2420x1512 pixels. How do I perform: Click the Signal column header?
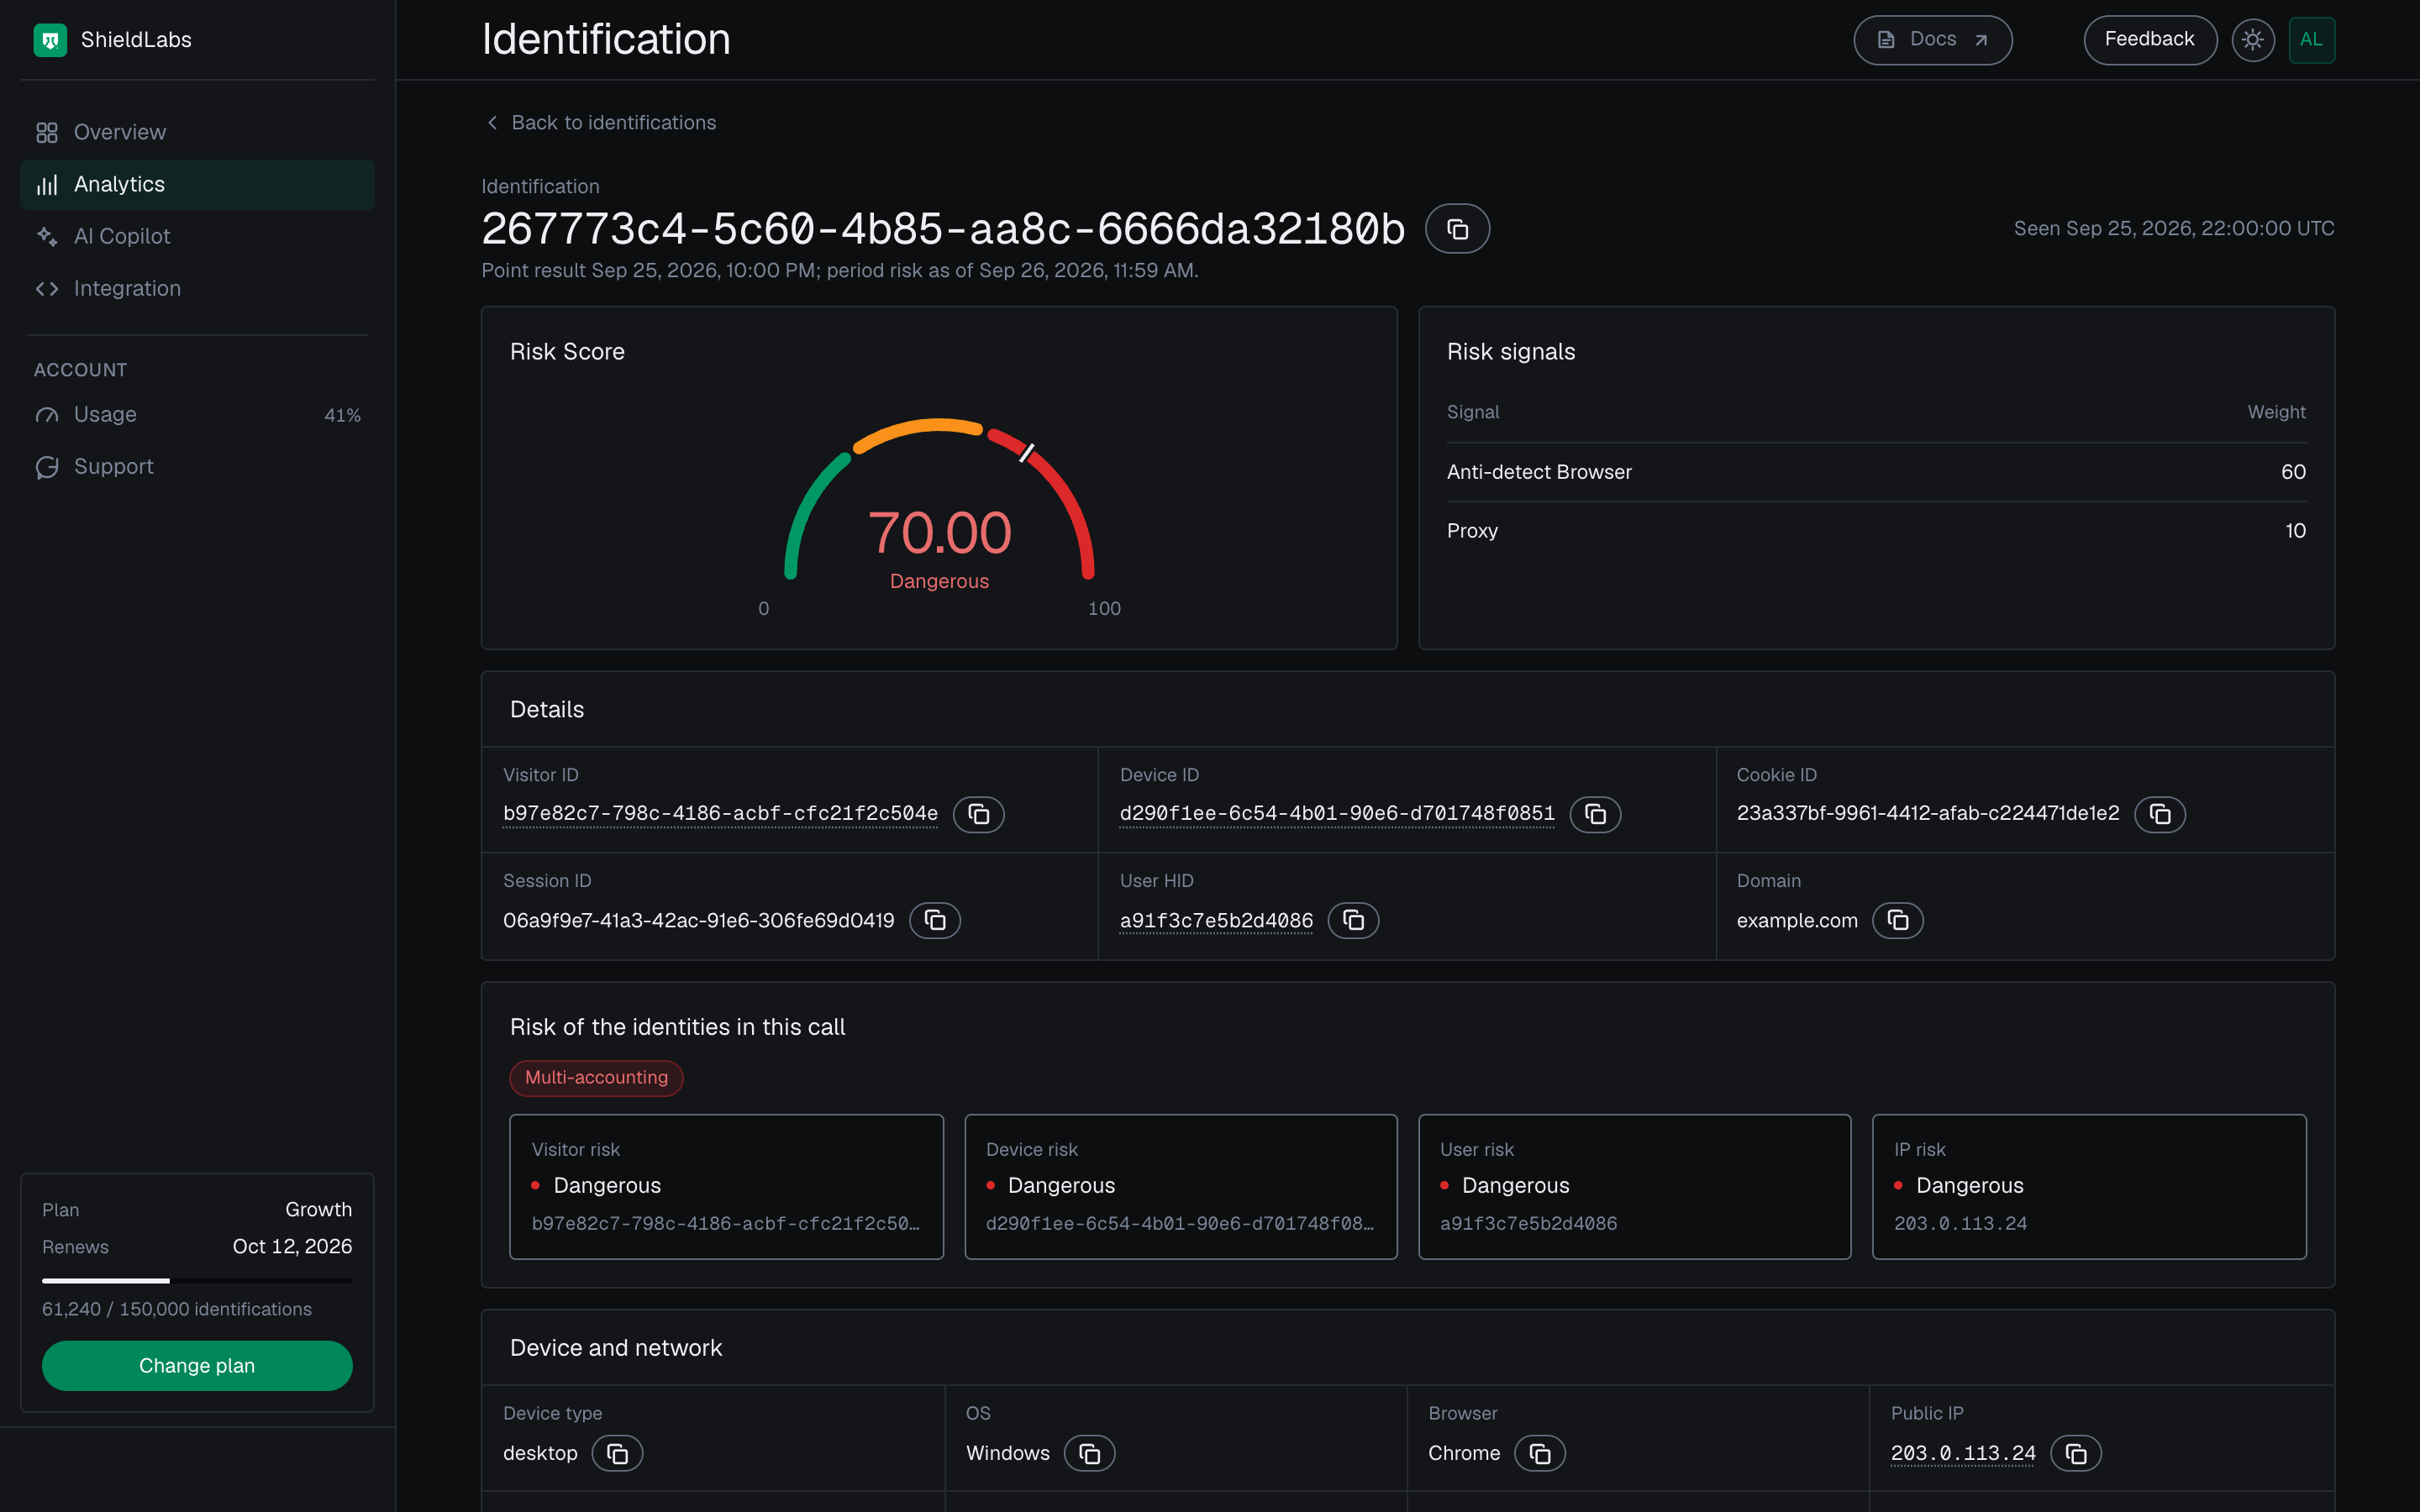coord(1472,412)
